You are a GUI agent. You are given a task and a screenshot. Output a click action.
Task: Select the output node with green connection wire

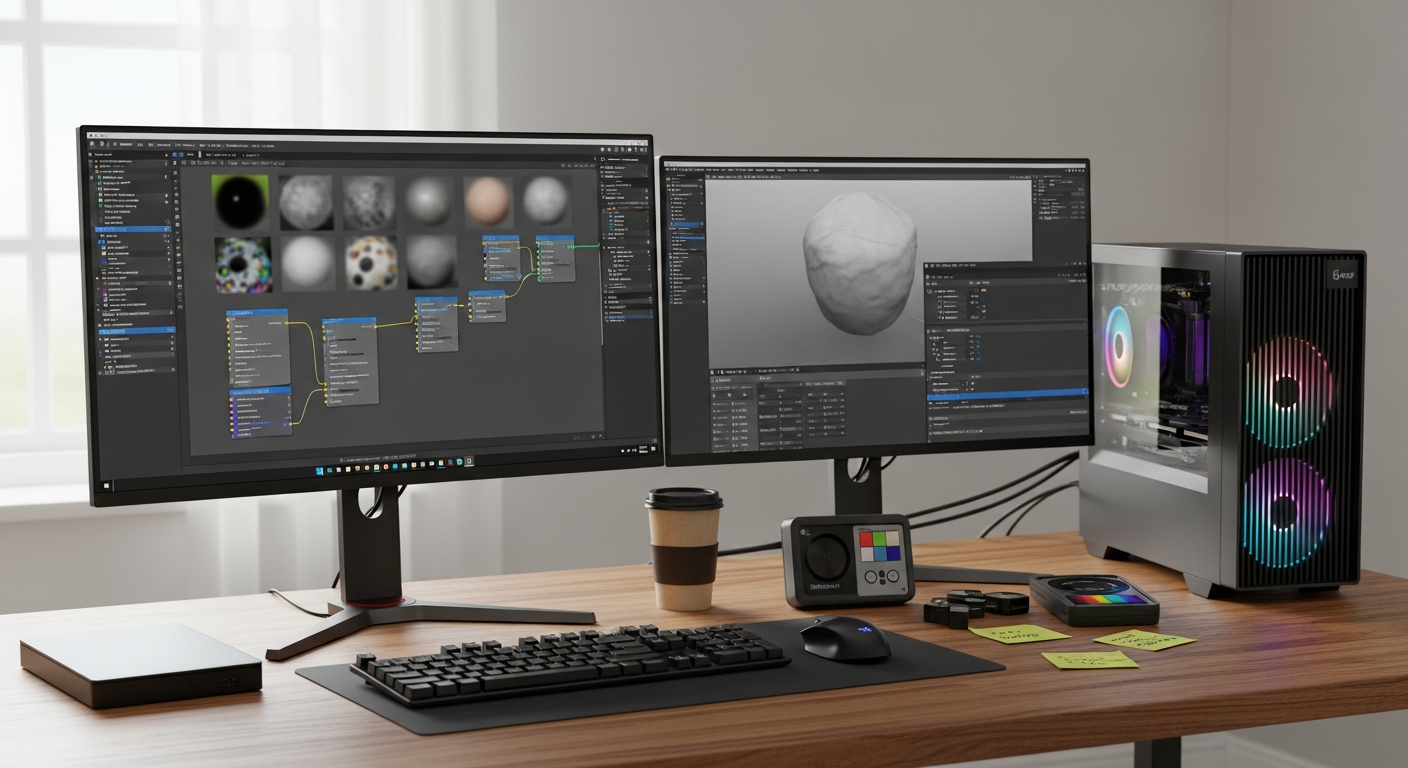[x=555, y=259]
